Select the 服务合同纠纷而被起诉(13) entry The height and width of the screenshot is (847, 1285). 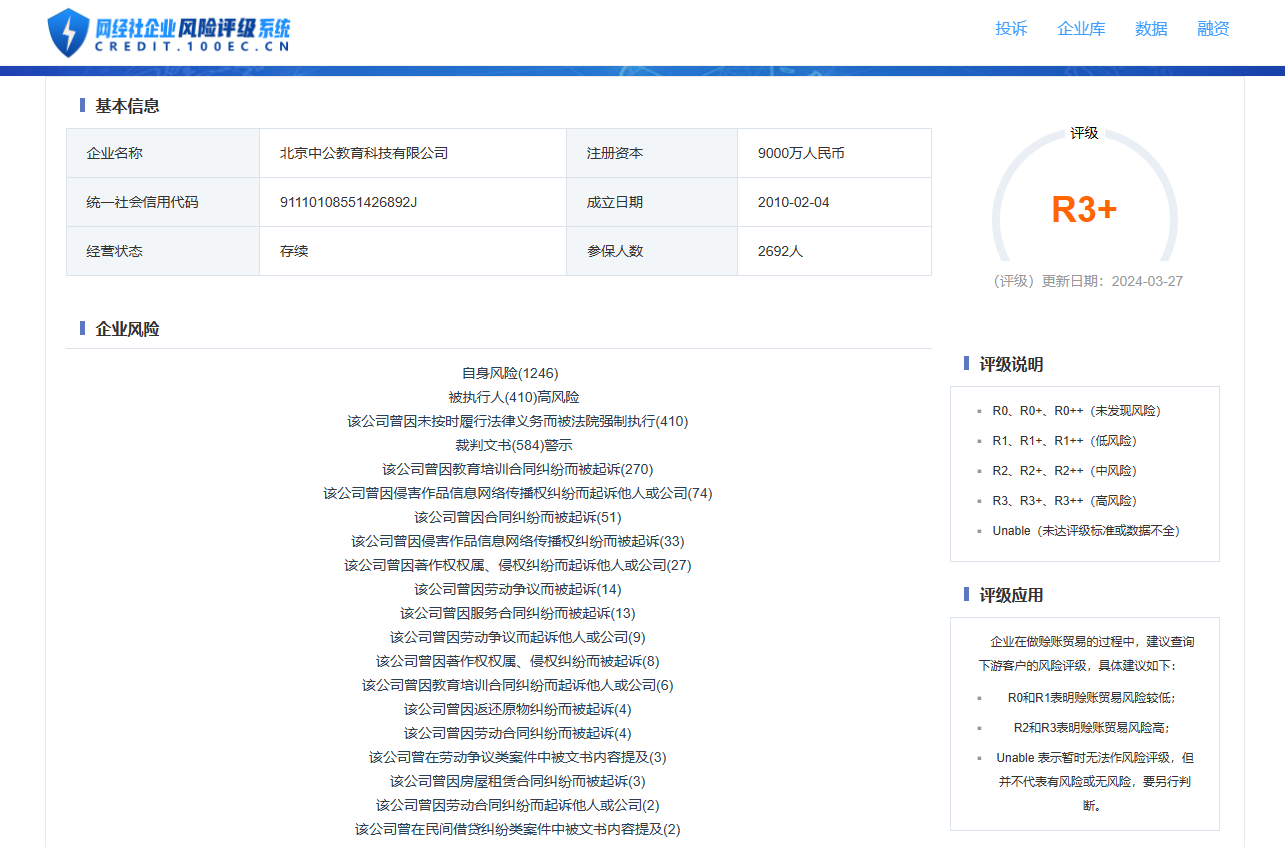click(x=517, y=613)
